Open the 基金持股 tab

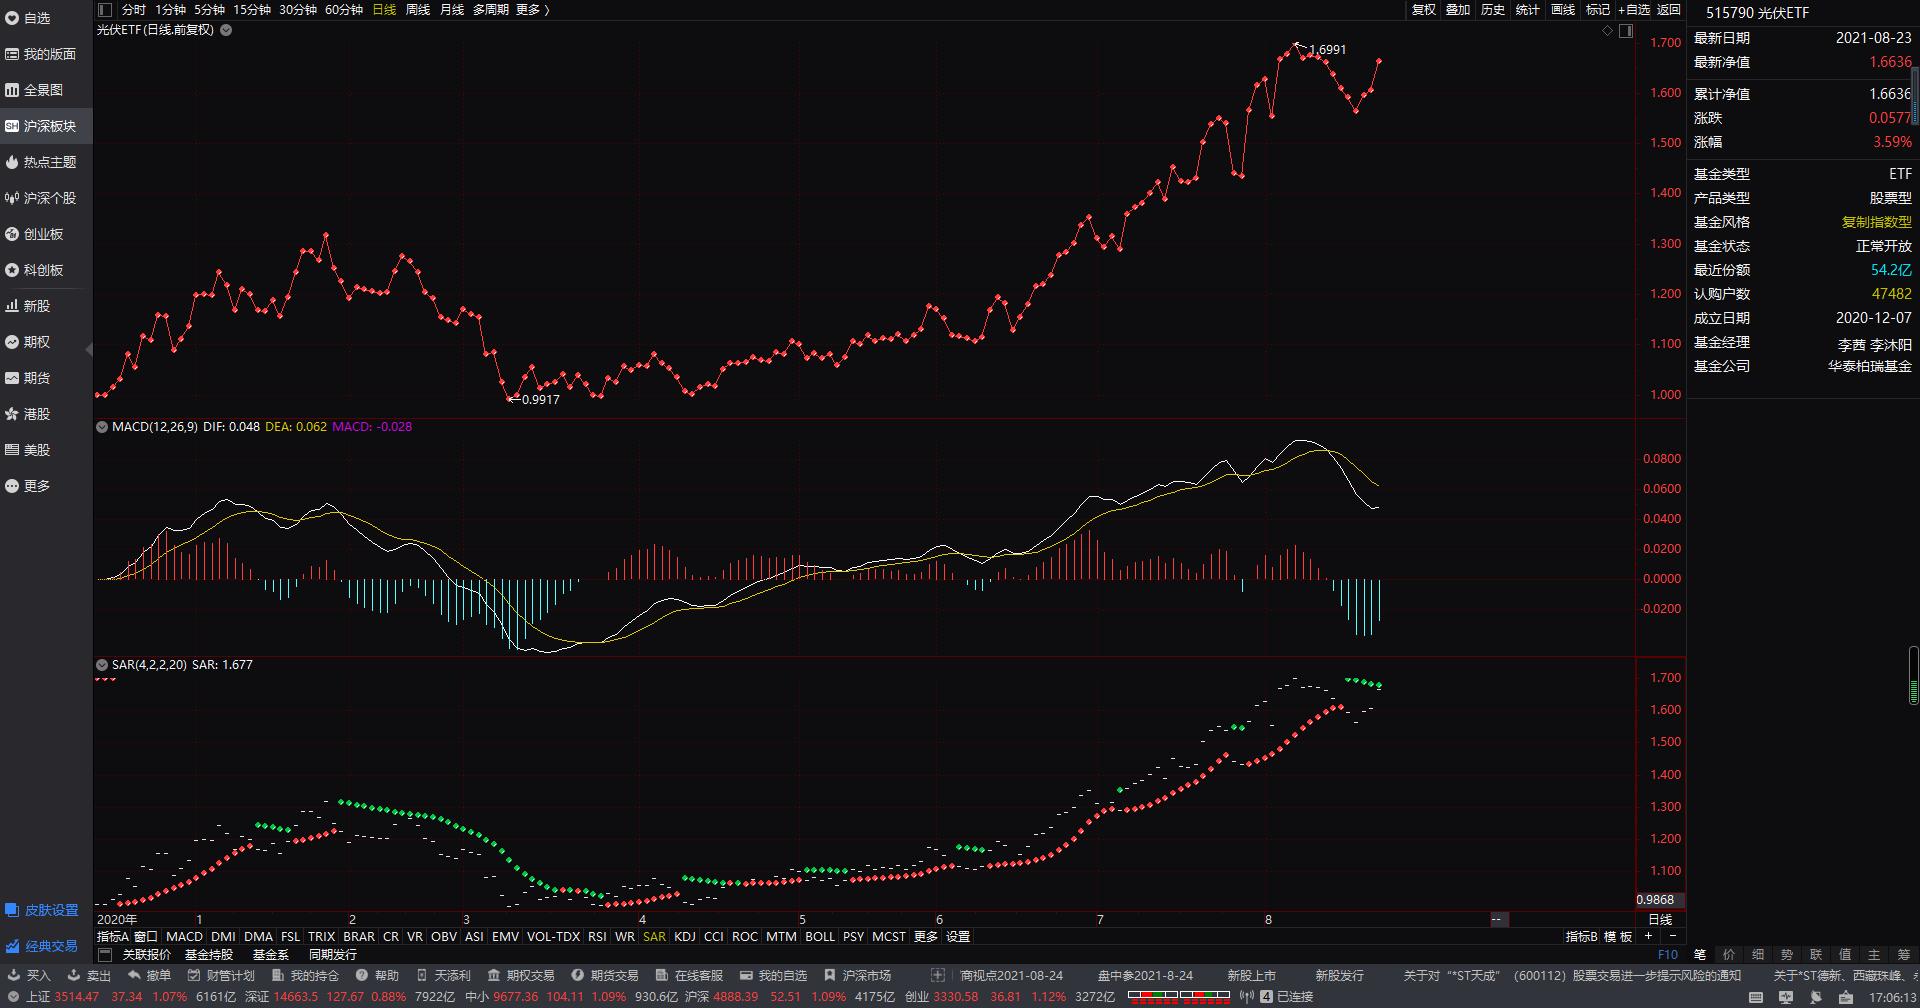click(x=209, y=954)
